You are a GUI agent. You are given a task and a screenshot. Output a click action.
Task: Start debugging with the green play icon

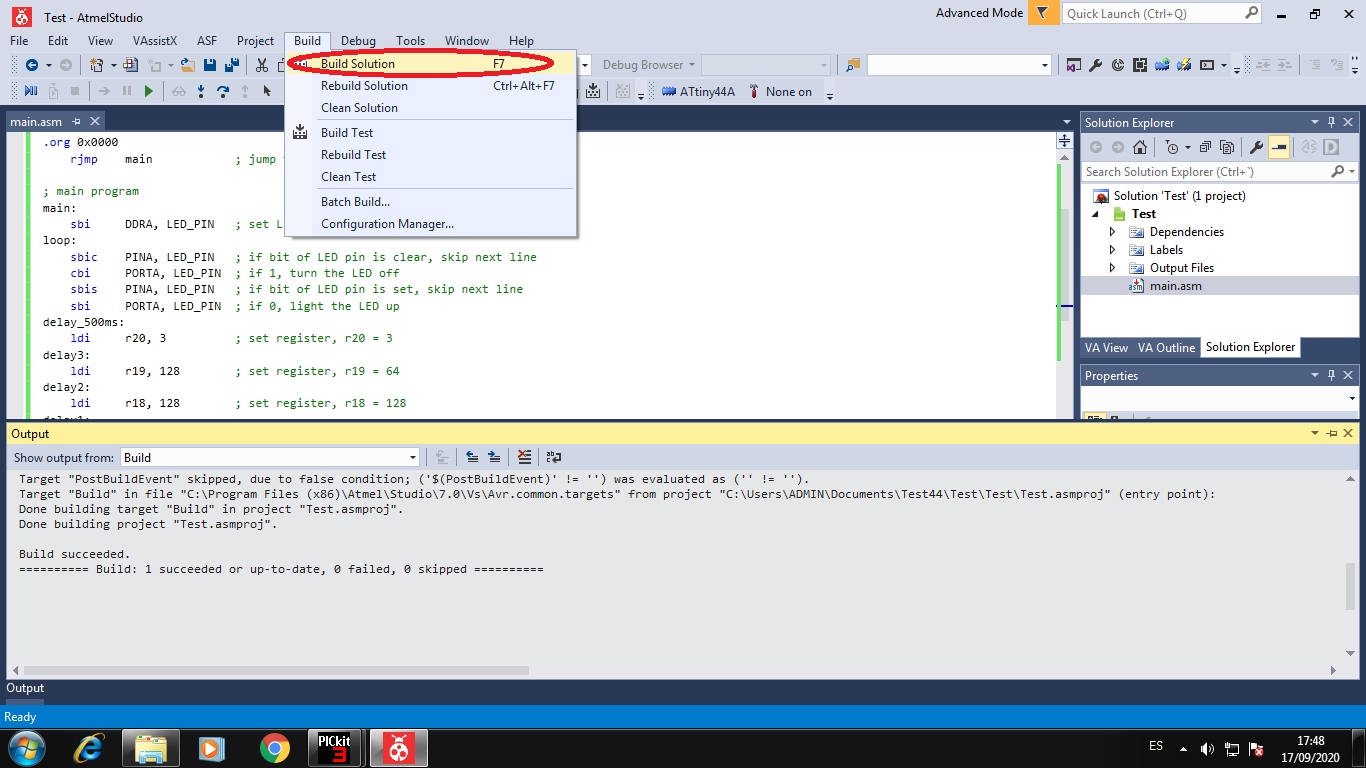149,91
